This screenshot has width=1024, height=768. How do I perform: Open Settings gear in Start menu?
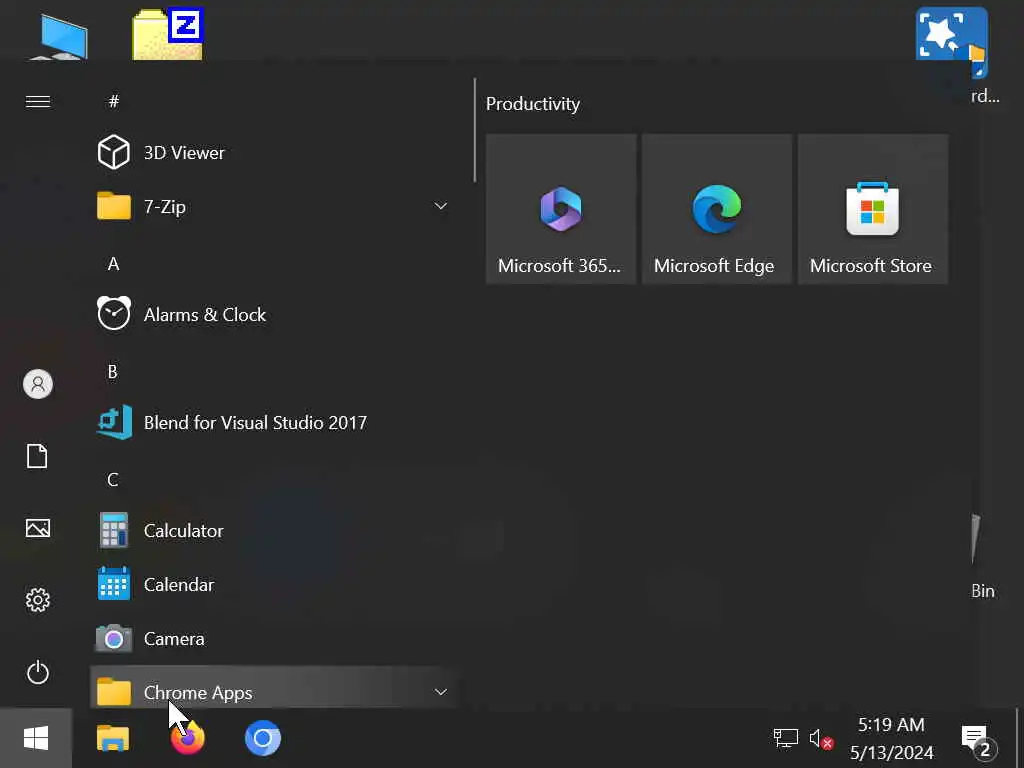pyautogui.click(x=38, y=600)
